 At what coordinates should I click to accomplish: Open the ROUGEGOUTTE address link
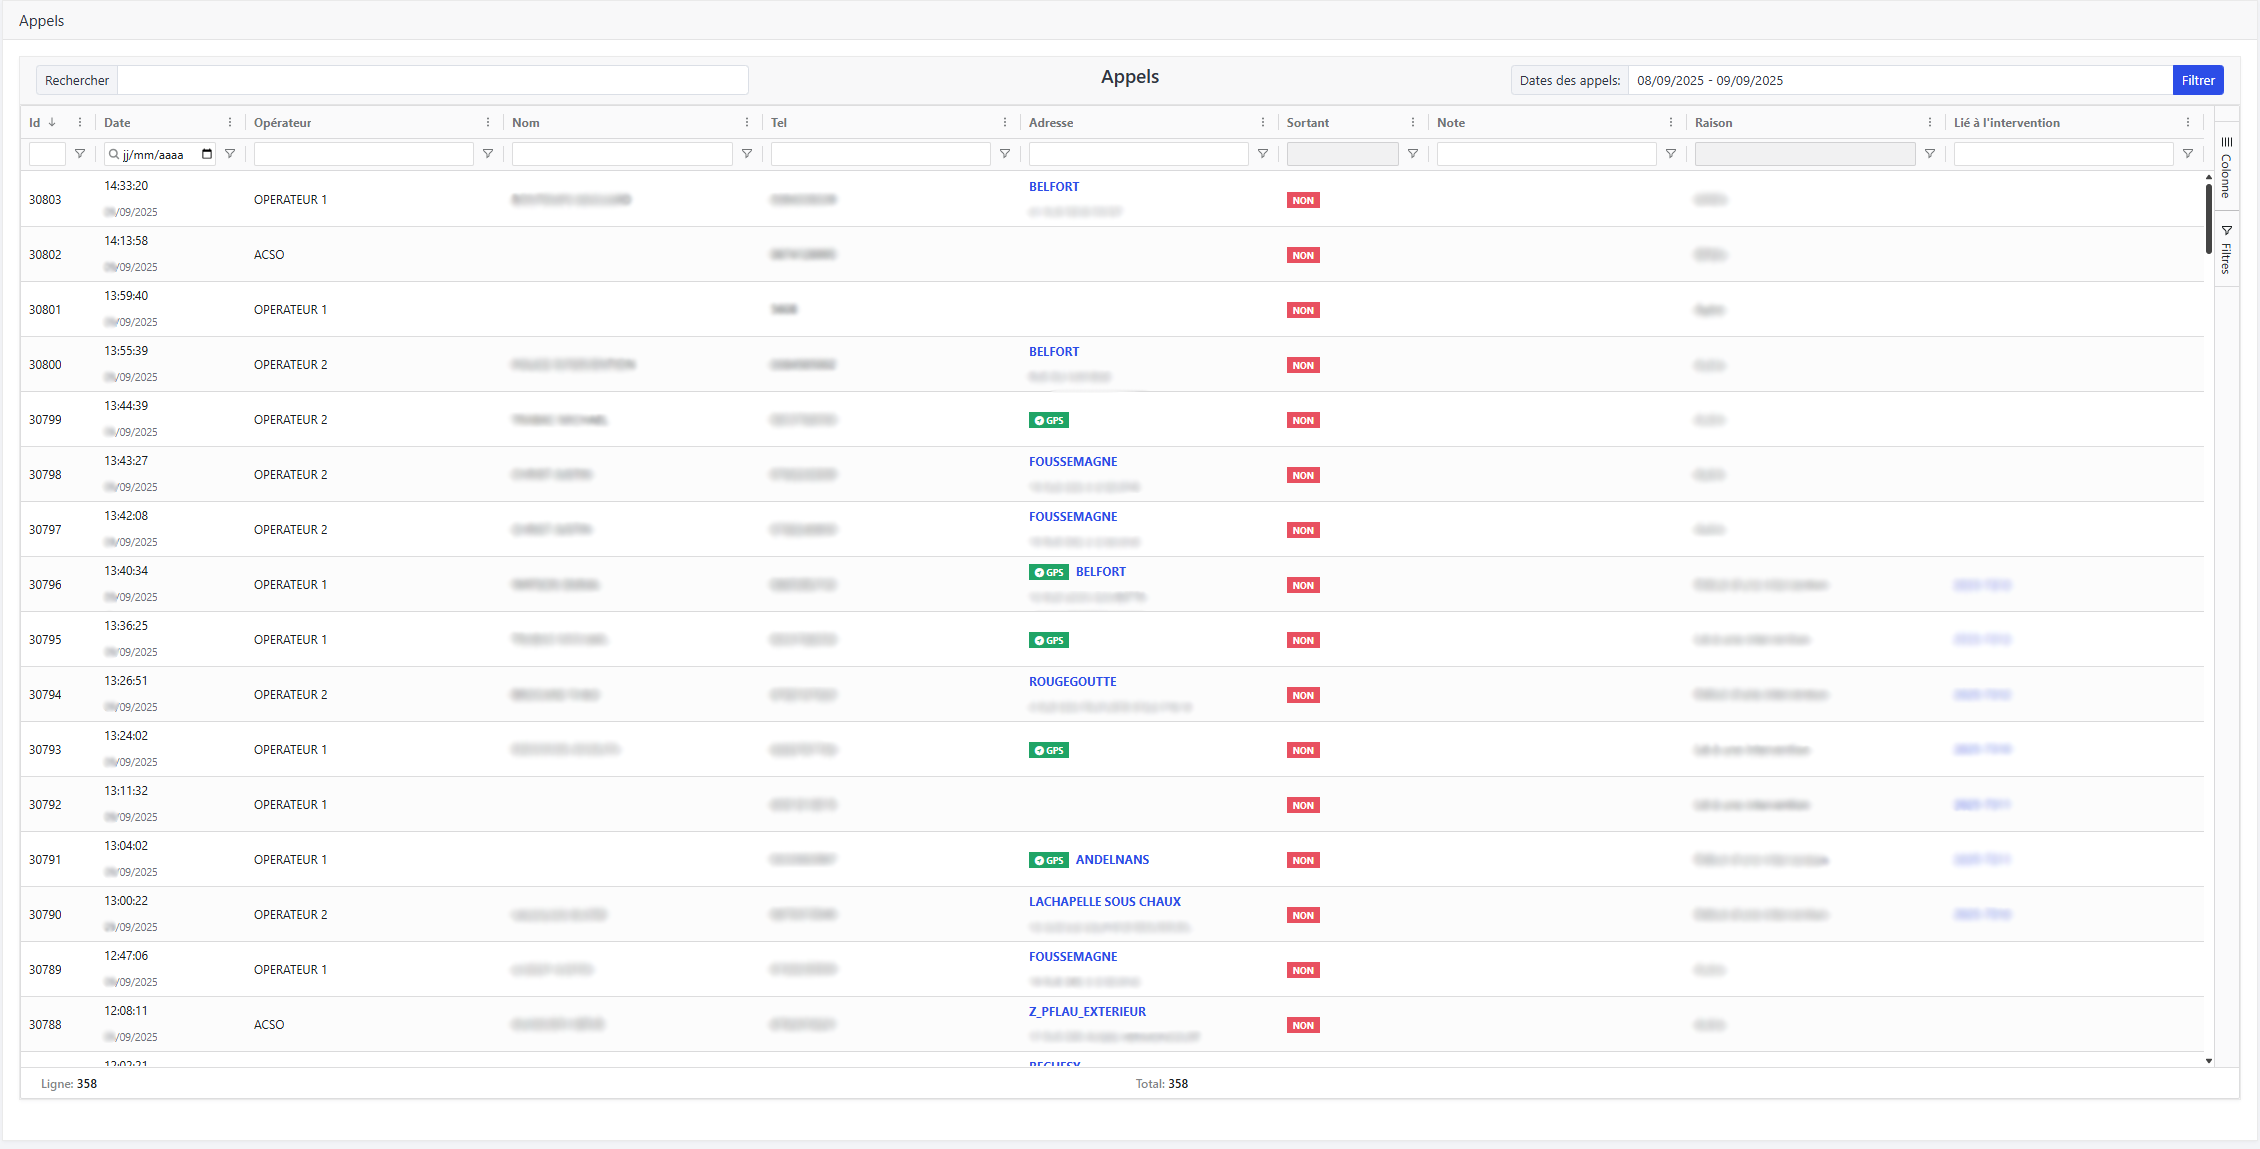coord(1072,682)
